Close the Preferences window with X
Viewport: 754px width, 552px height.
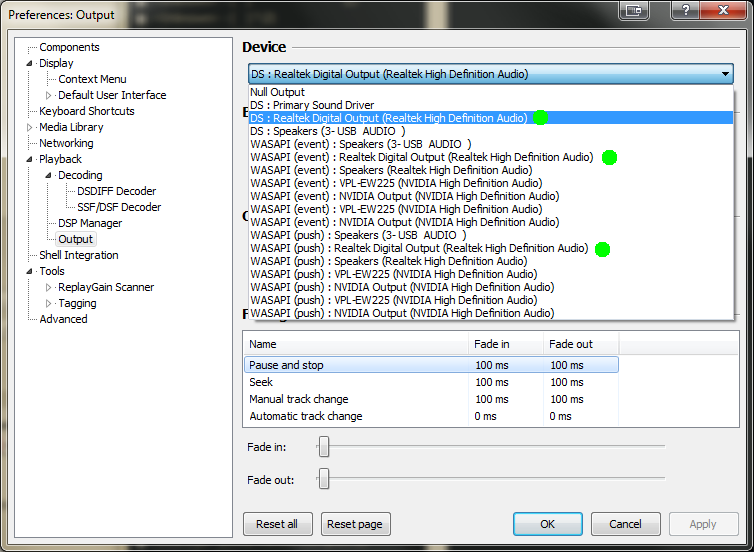(723, 10)
